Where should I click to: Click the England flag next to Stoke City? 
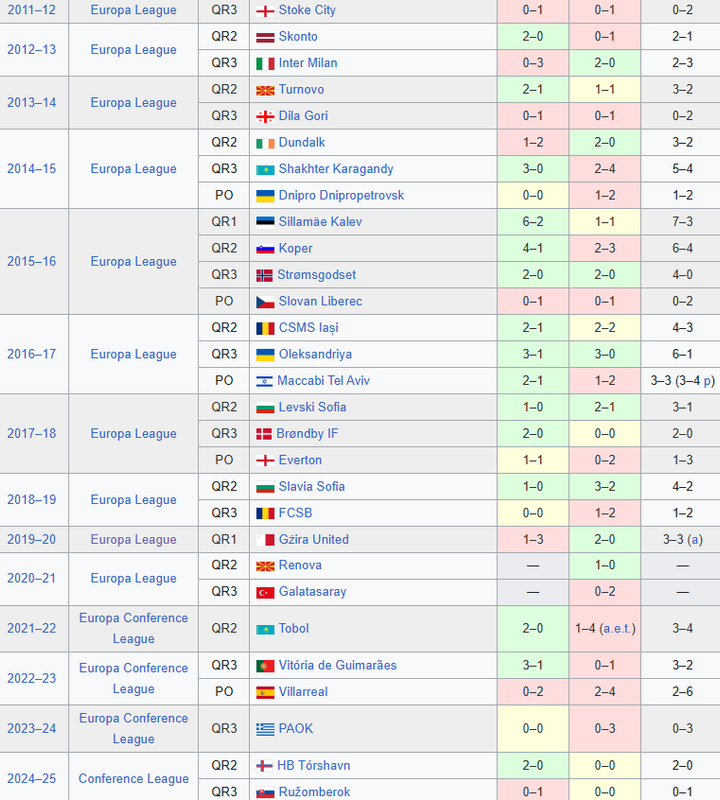click(x=265, y=11)
